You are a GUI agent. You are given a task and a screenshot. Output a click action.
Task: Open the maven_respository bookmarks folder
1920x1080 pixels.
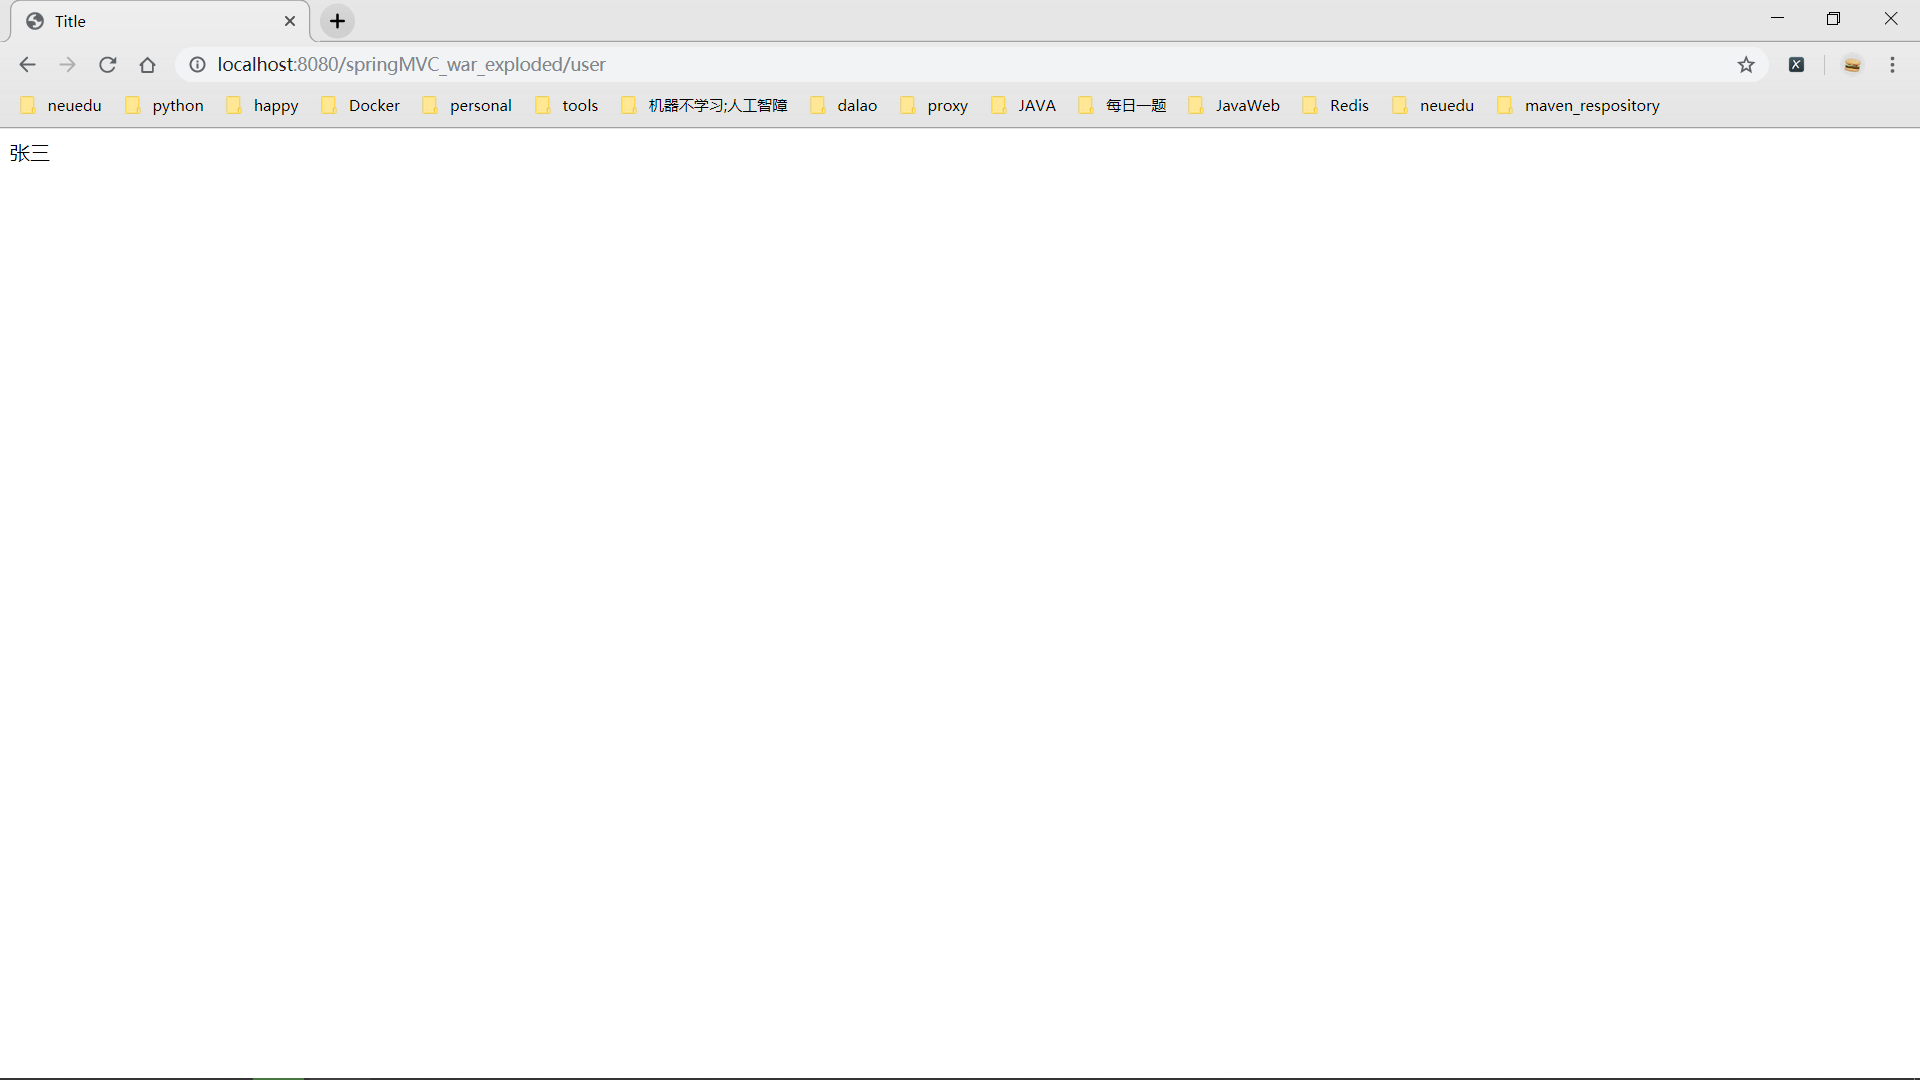coord(1579,106)
